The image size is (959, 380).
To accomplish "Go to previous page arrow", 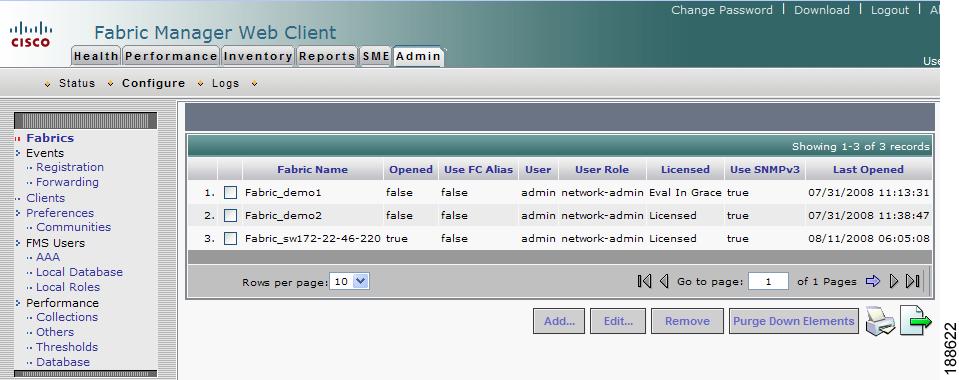I will tap(664, 281).
